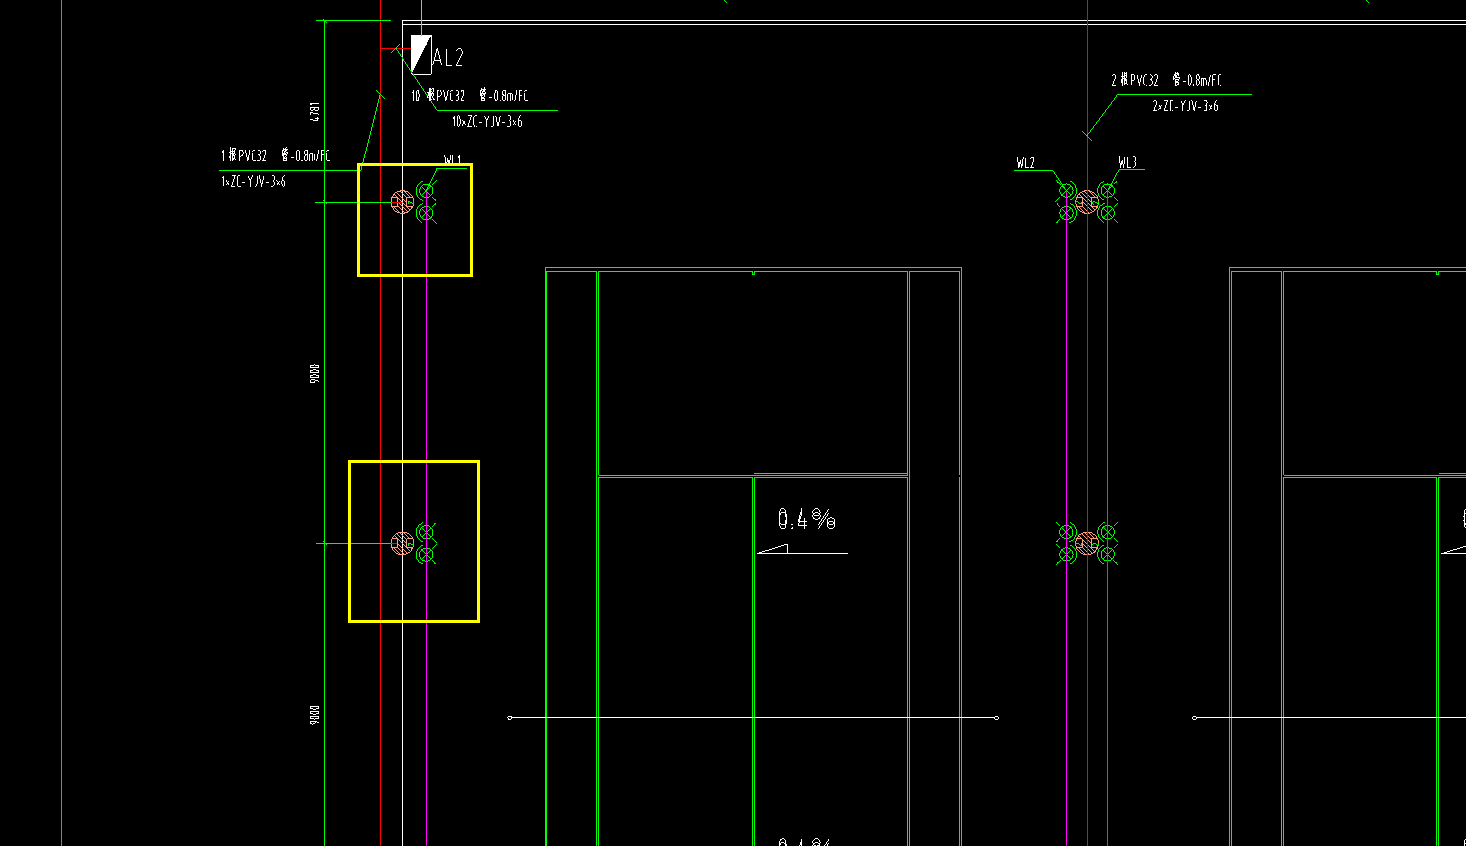Select the slope arrow beneath the 0.4% label
This screenshot has width=1466, height=846.
[x=802, y=548]
